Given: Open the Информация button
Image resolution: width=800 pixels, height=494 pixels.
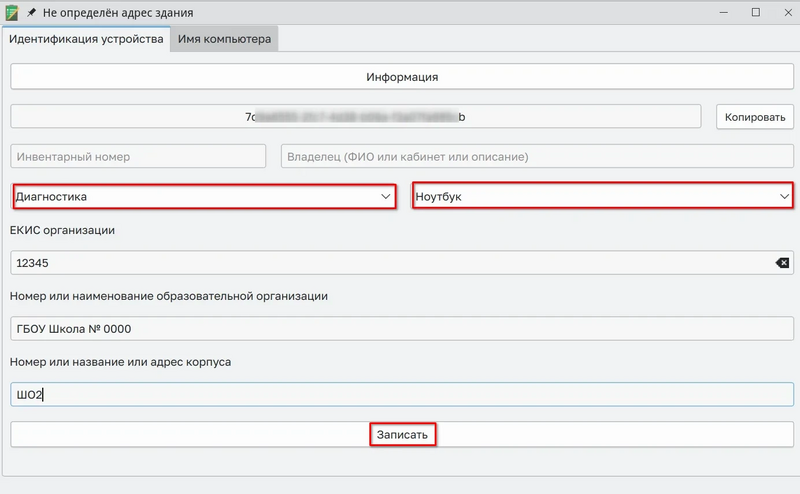Looking at the screenshot, I should [402, 77].
